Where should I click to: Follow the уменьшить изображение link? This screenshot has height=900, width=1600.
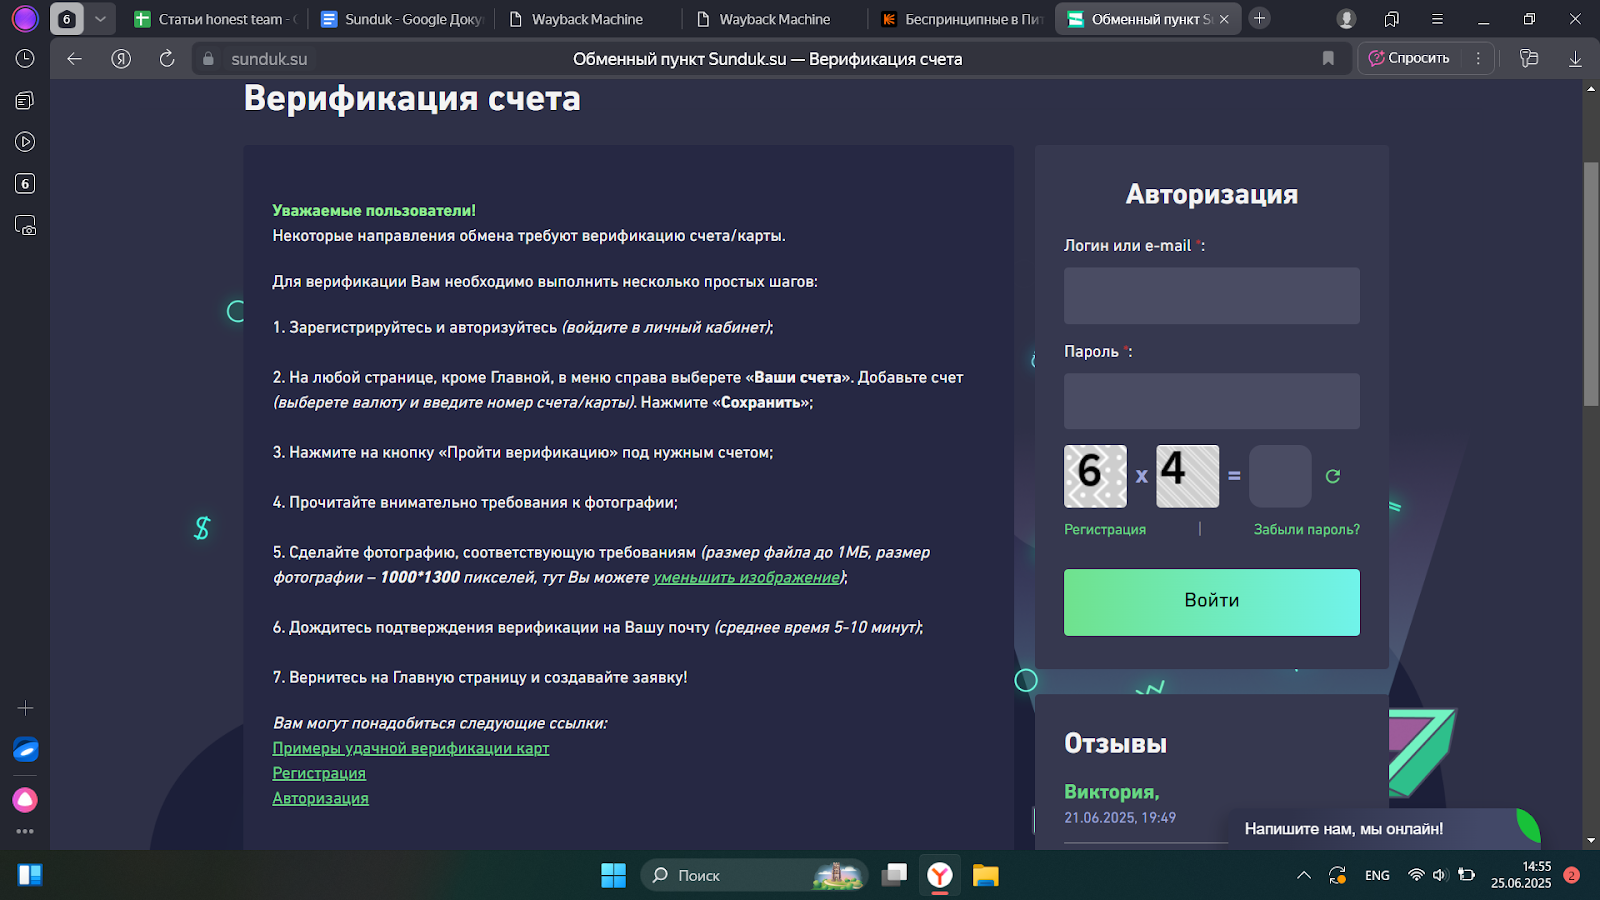(x=746, y=577)
